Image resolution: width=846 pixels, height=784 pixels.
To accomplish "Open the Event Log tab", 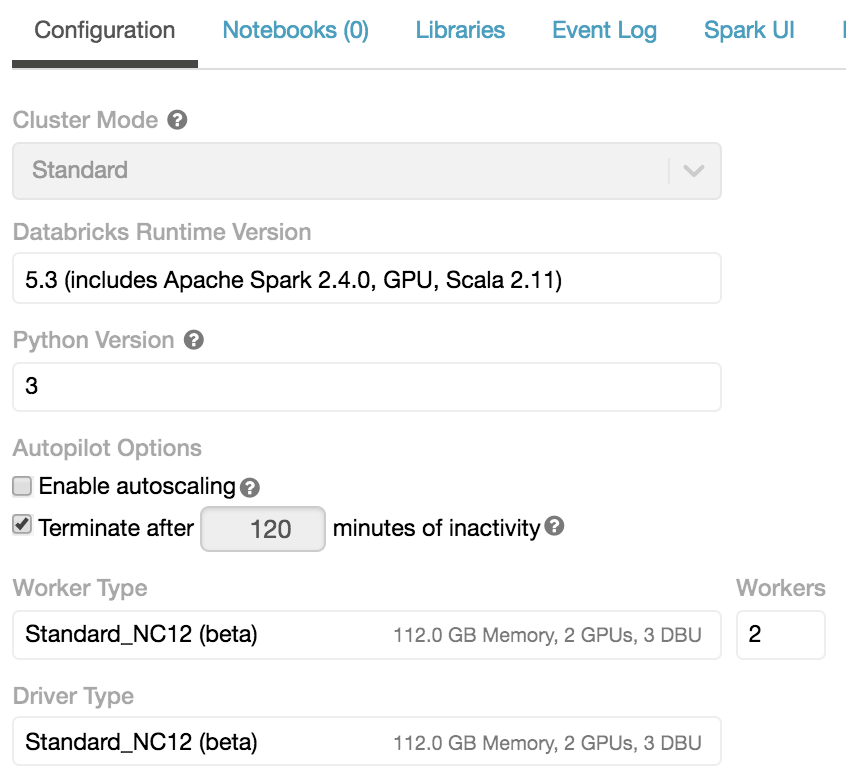I will (604, 30).
